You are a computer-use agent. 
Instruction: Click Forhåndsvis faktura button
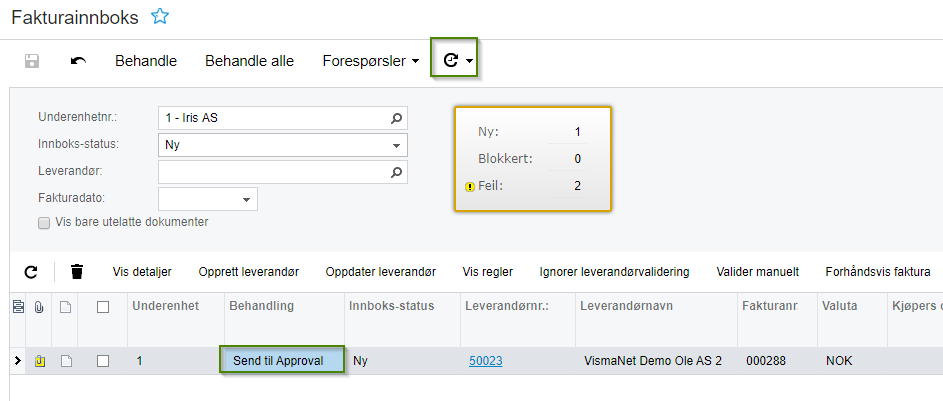[x=878, y=272]
